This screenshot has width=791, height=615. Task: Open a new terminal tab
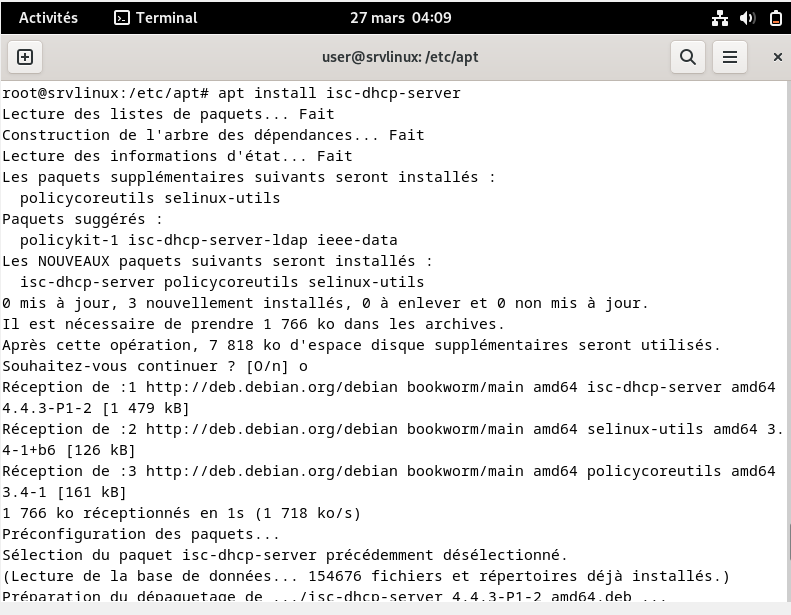pyautogui.click(x=25, y=57)
